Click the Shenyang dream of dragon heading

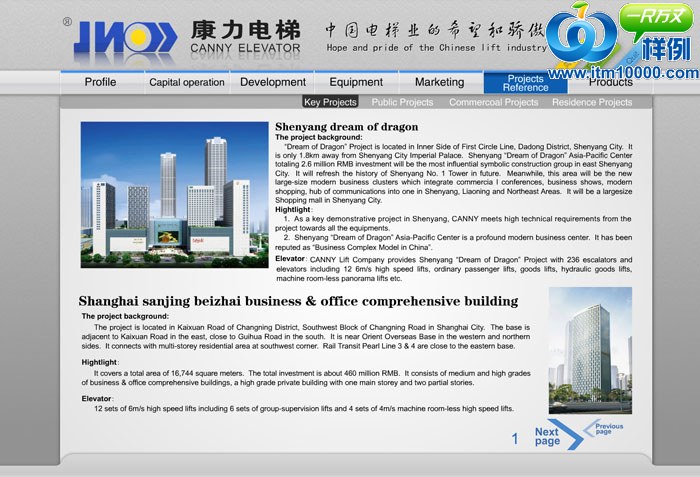[x=346, y=127]
